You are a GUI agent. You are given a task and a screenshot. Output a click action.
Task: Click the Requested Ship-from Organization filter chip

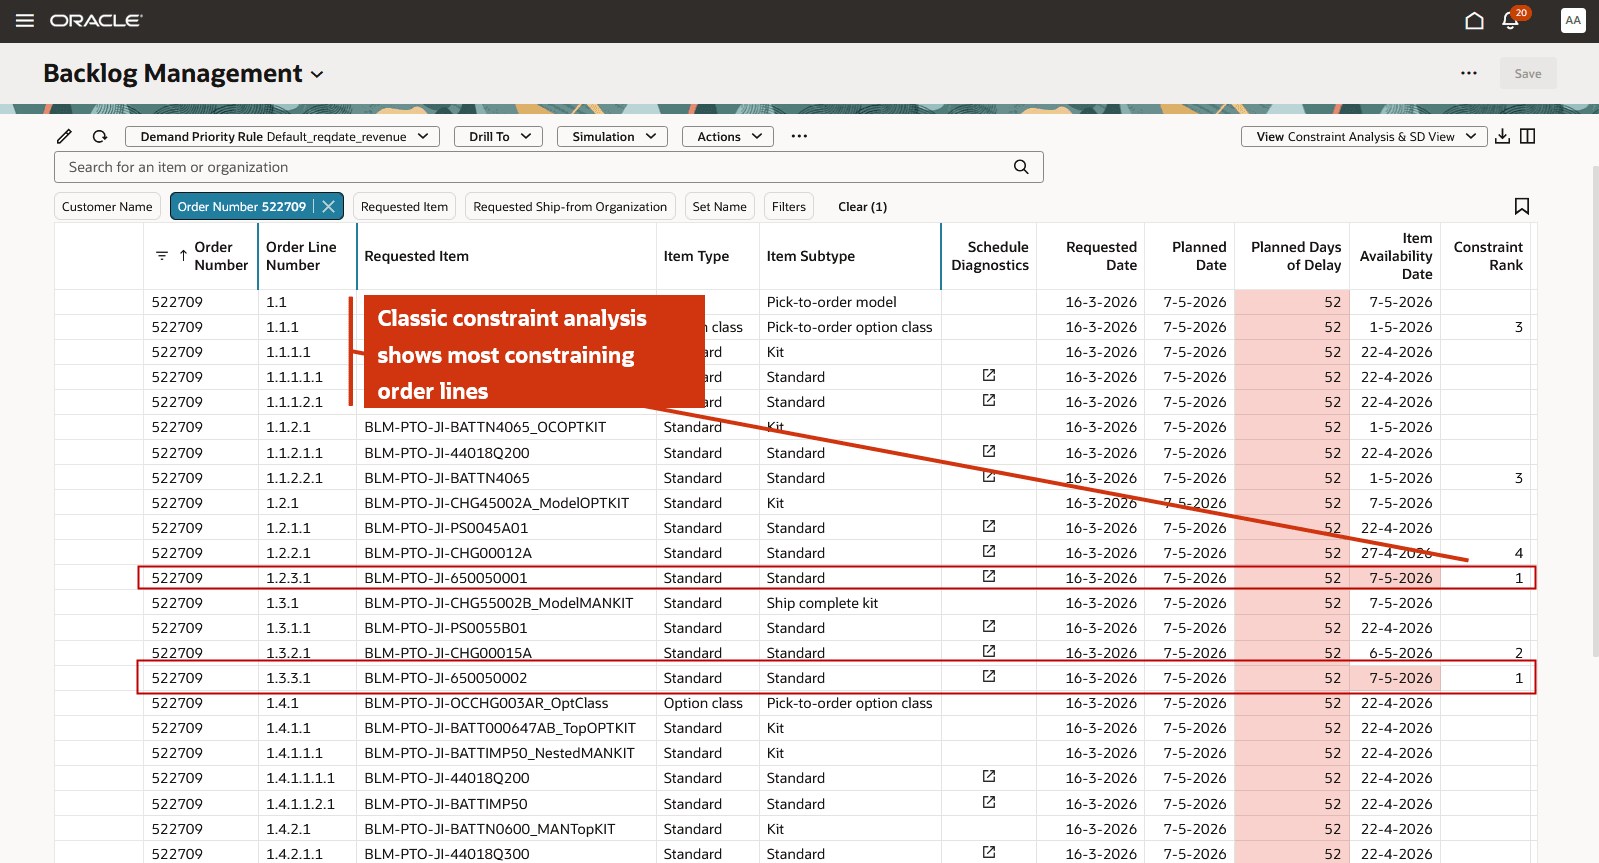570,206
